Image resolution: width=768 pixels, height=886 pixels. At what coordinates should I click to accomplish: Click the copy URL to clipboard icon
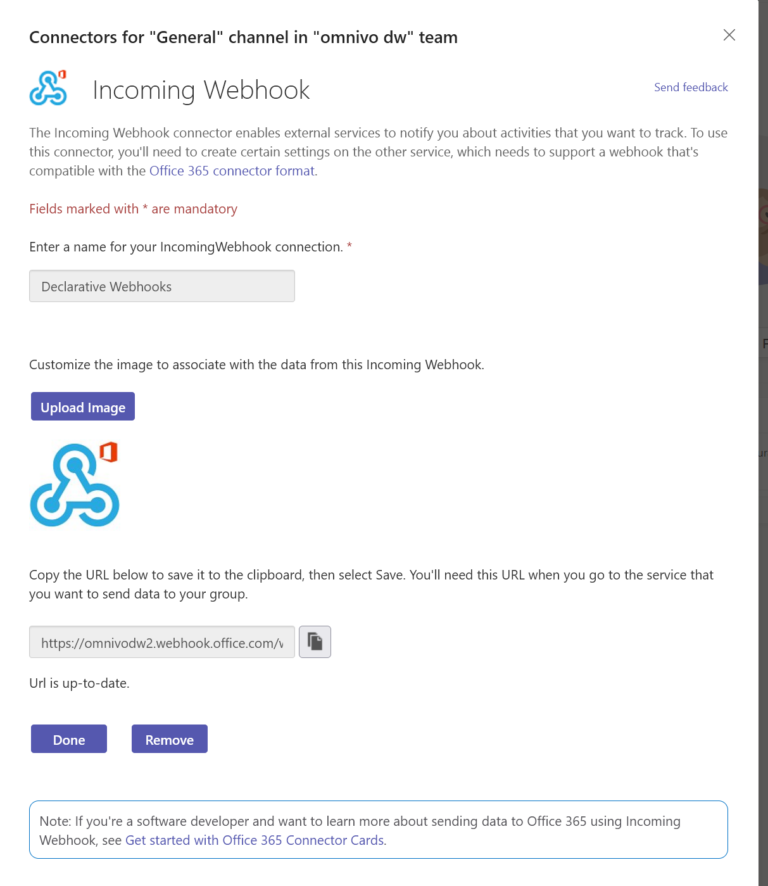315,642
